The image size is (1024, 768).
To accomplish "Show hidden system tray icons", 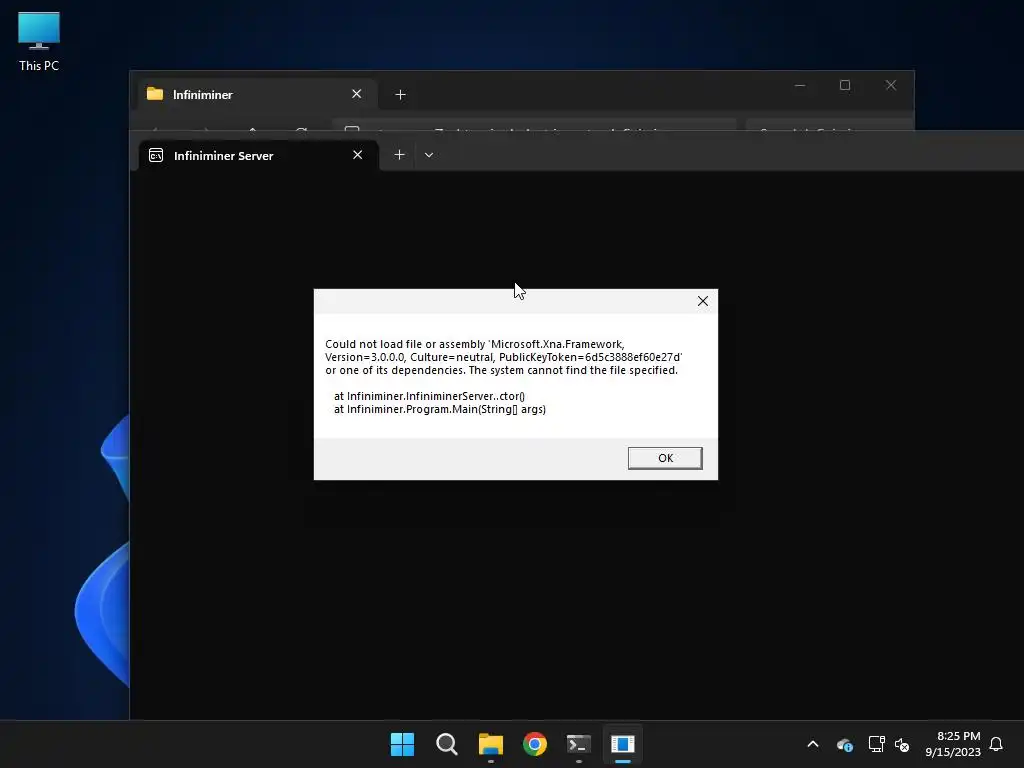I will tap(813, 744).
